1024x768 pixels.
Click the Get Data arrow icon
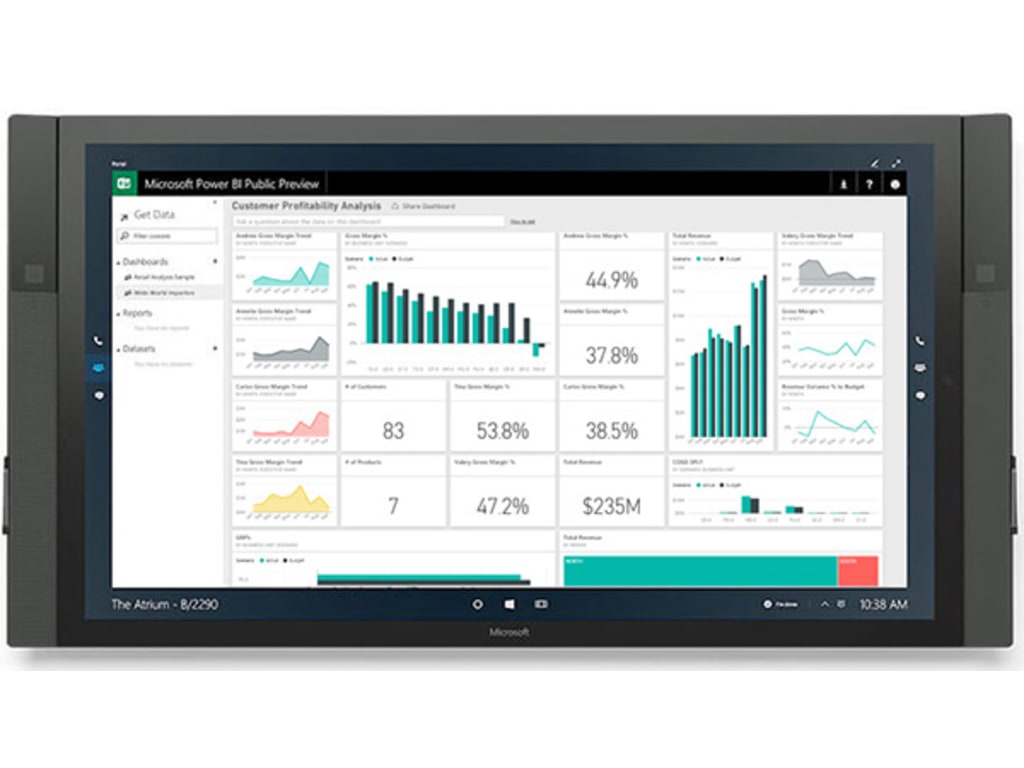124,216
